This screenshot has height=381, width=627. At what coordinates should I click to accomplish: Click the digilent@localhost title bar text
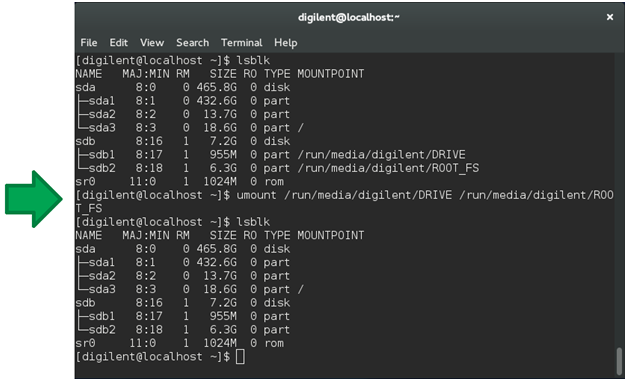[x=349, y=17]
